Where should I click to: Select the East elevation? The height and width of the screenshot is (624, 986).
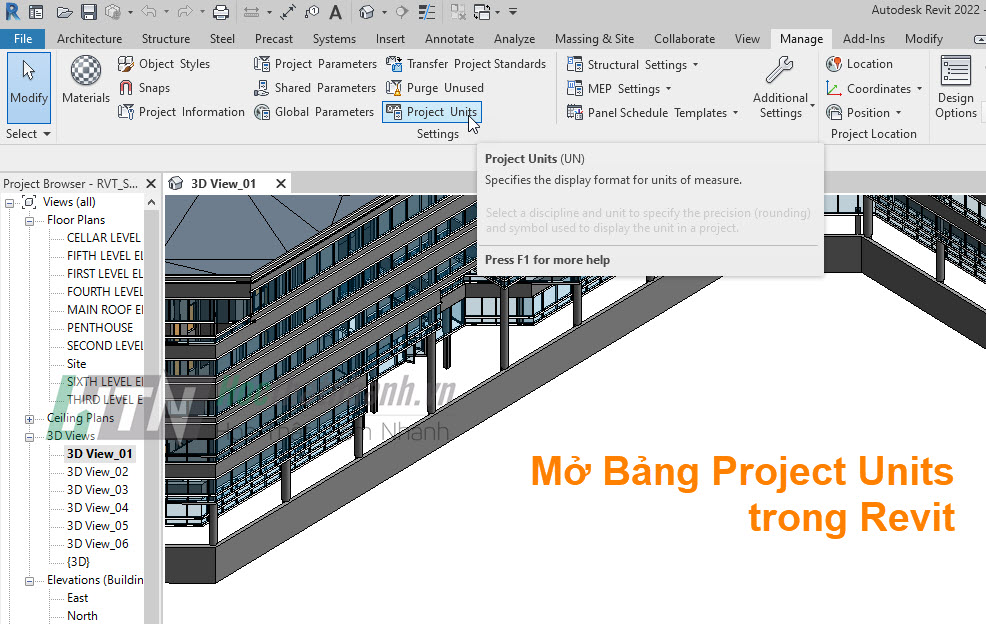point(77,598)
